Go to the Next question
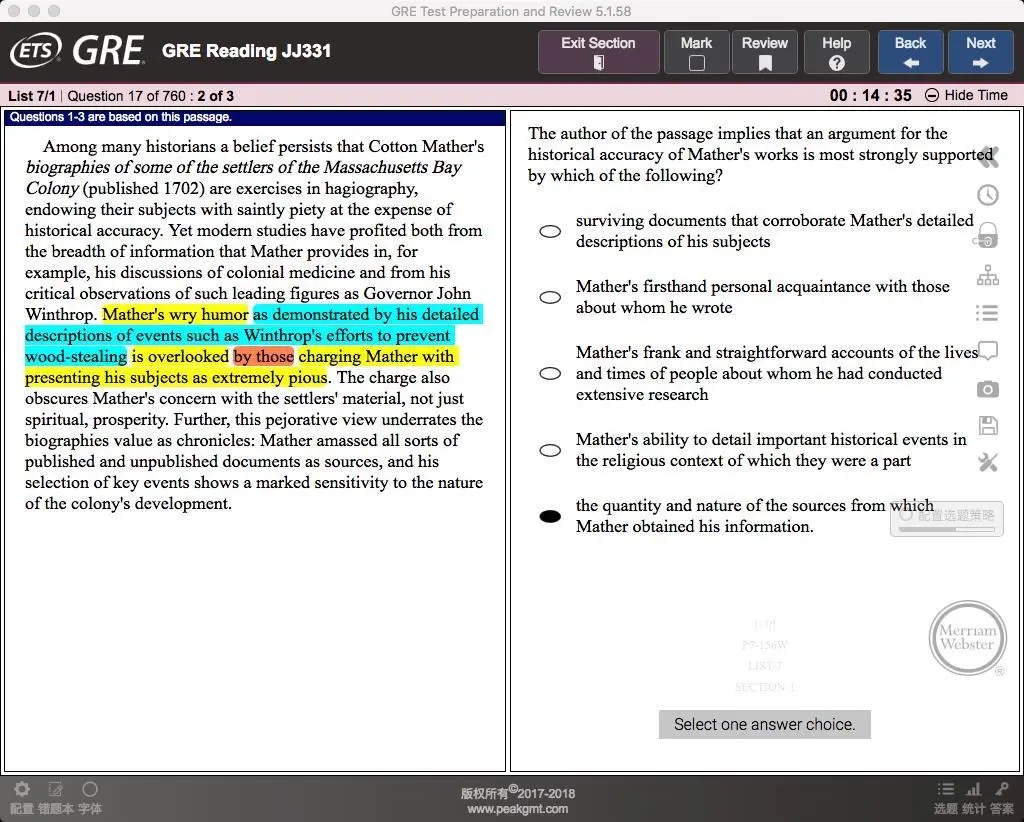Viewport: 1024px width, 822px height. (x=980, y=52)
